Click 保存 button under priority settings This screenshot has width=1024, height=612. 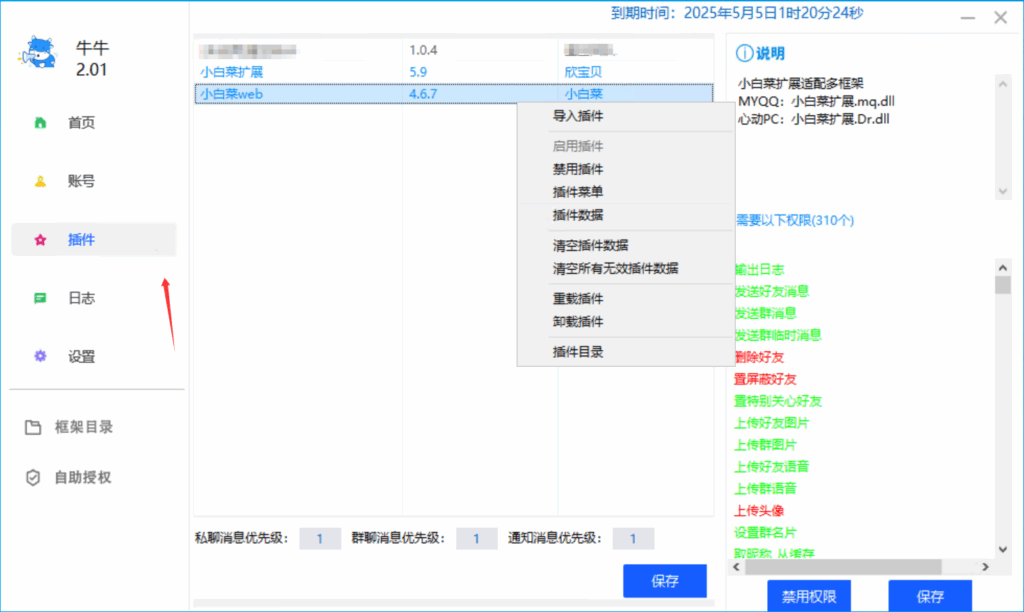coord(665,581)
